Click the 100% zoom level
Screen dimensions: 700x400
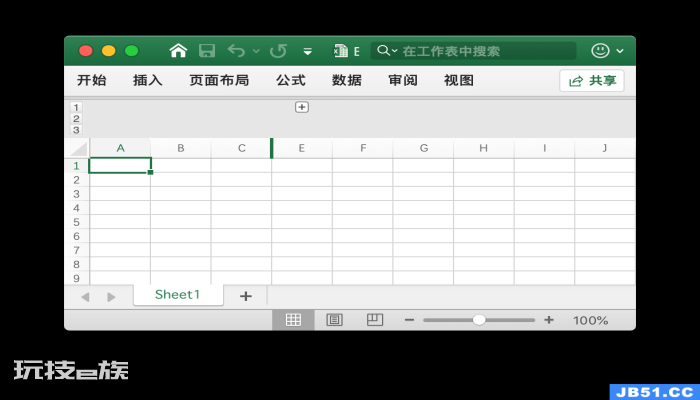point(591,321)
